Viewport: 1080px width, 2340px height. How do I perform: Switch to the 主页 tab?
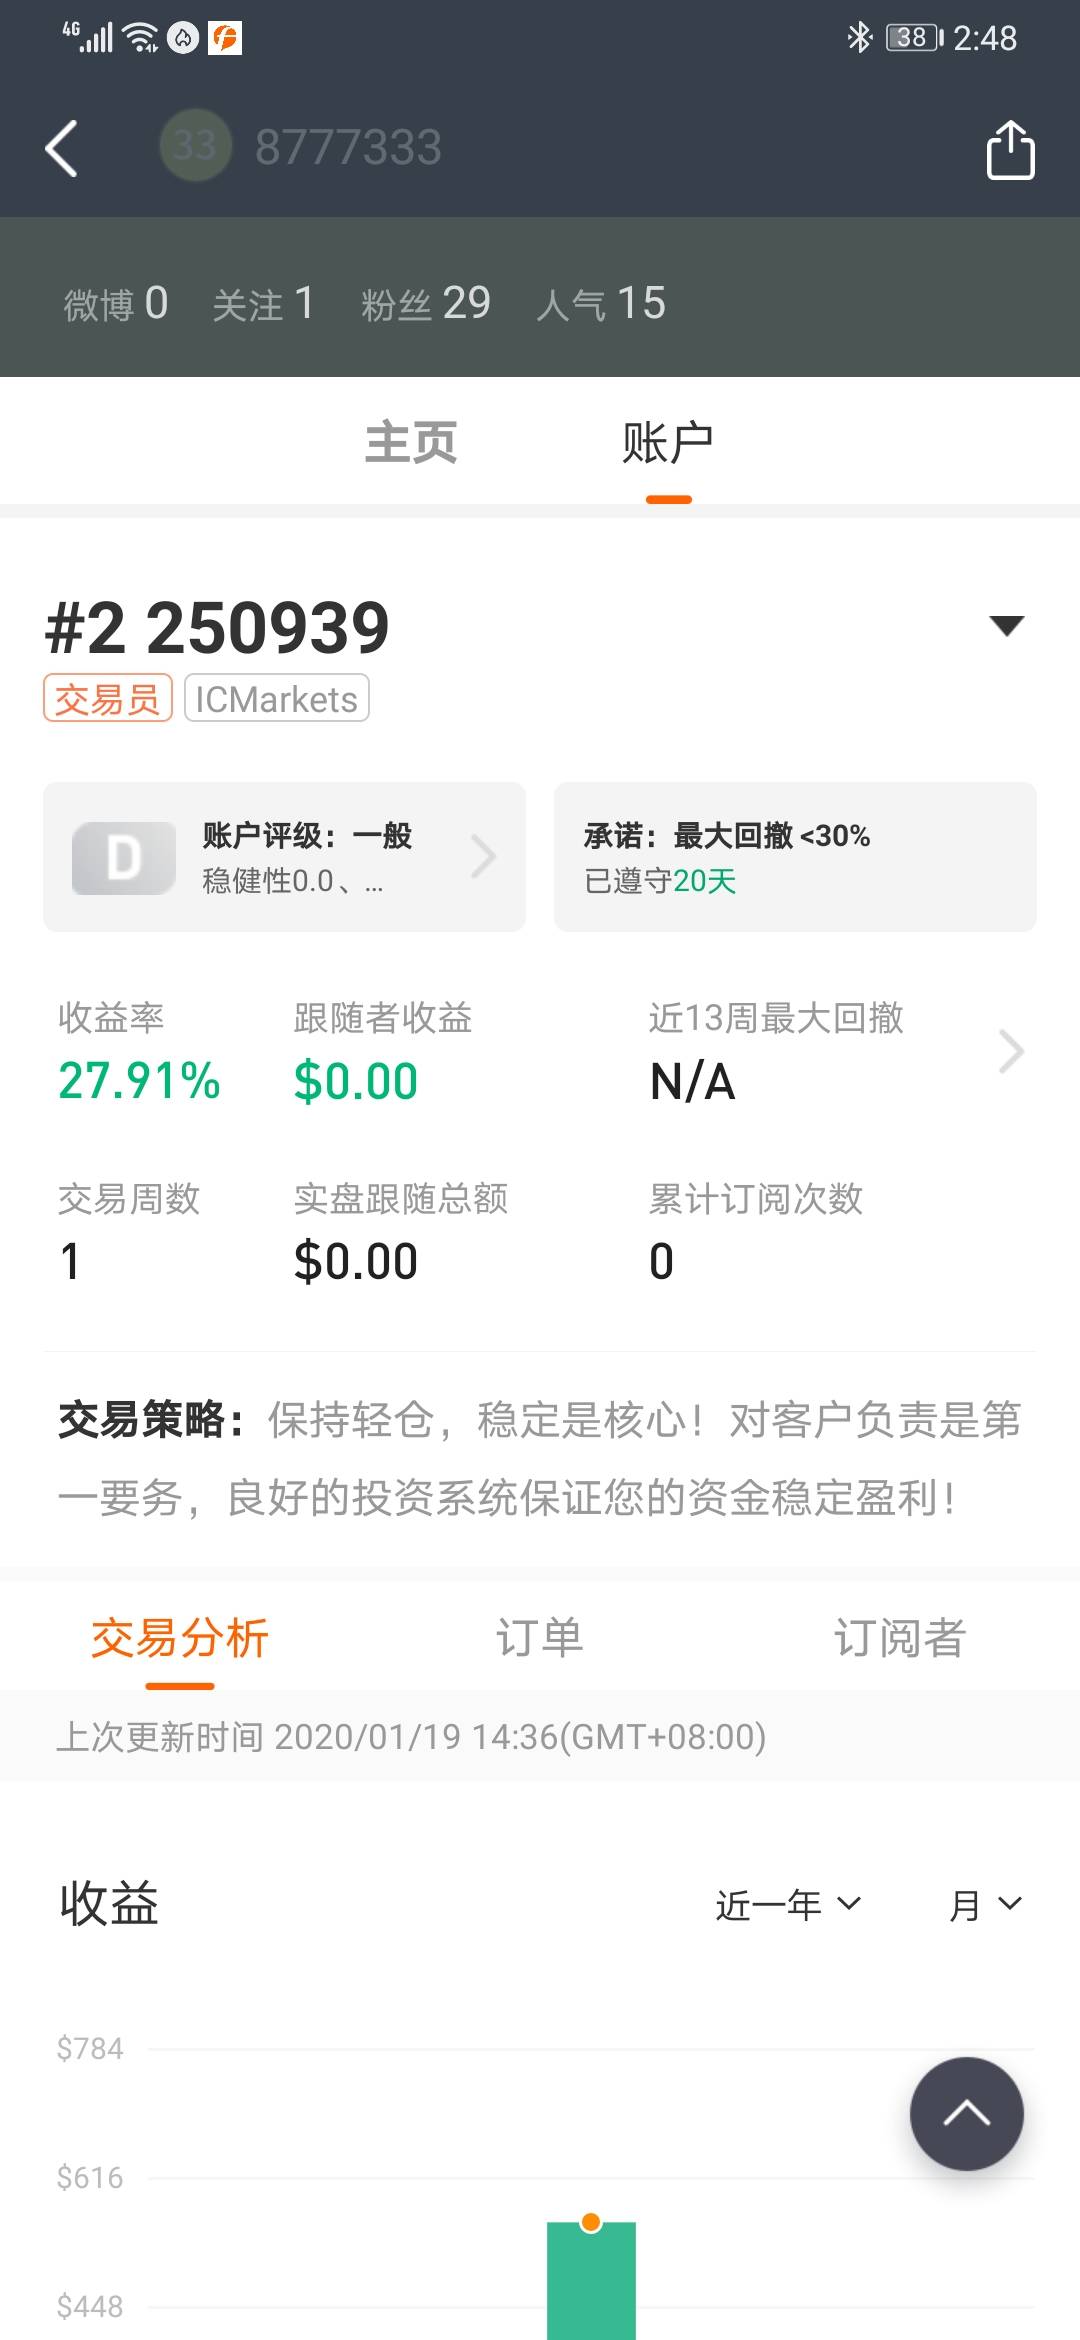tap(411, 443)
